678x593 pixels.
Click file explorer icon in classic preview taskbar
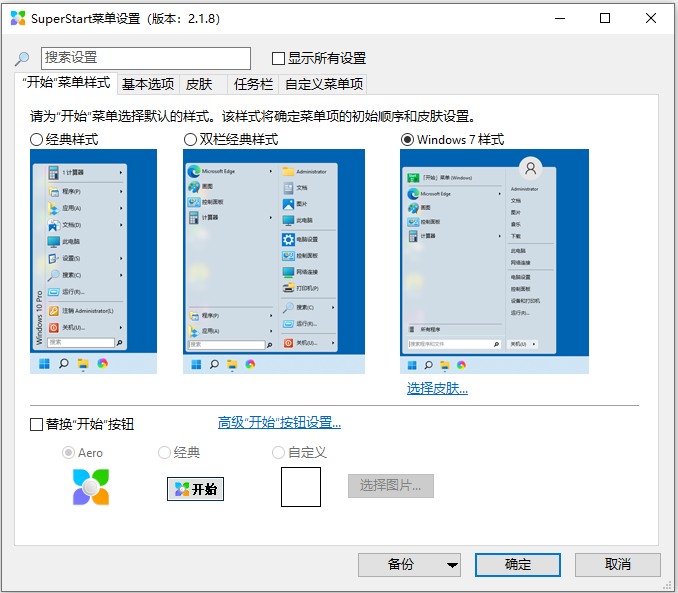83,364
